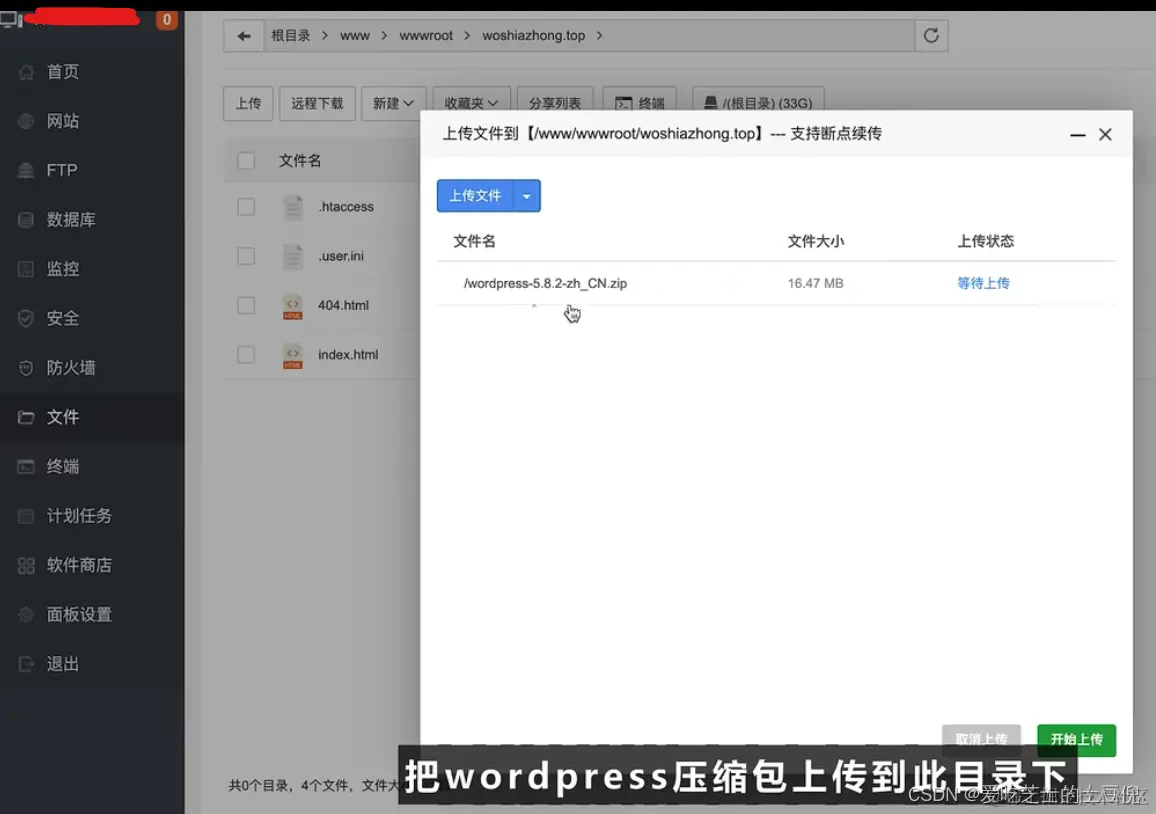Viewport: 1156px width, 814px height.
Task: Click the 文件大小 column header
Action: coord(815,241)
